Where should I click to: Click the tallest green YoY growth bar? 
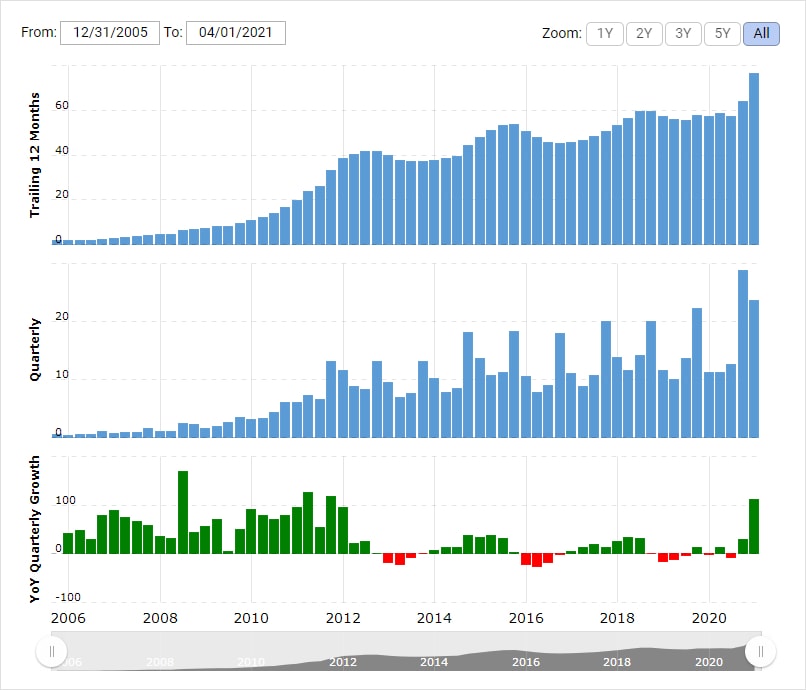tap(183, 512)
